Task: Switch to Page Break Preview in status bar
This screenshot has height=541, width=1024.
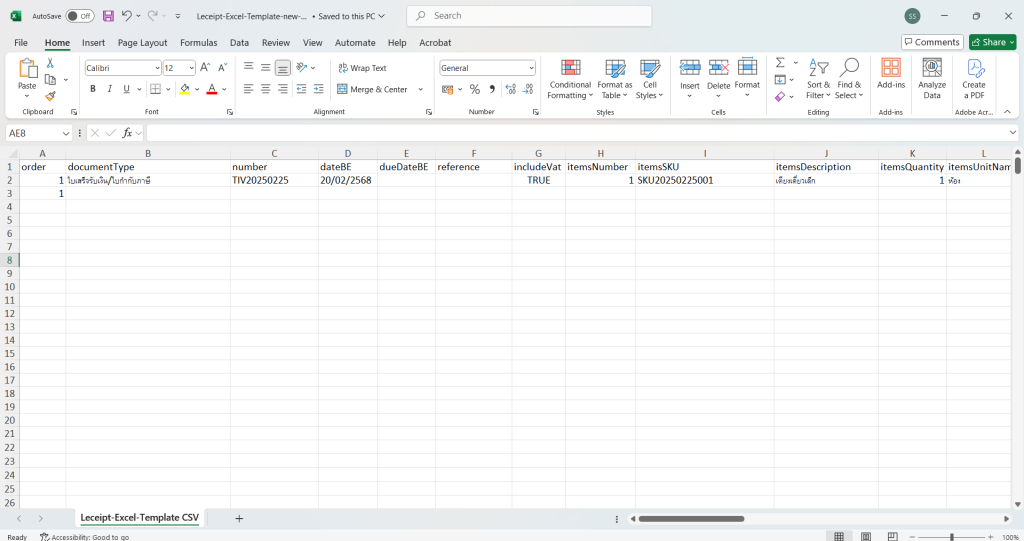Action: (x=892, y=536)
